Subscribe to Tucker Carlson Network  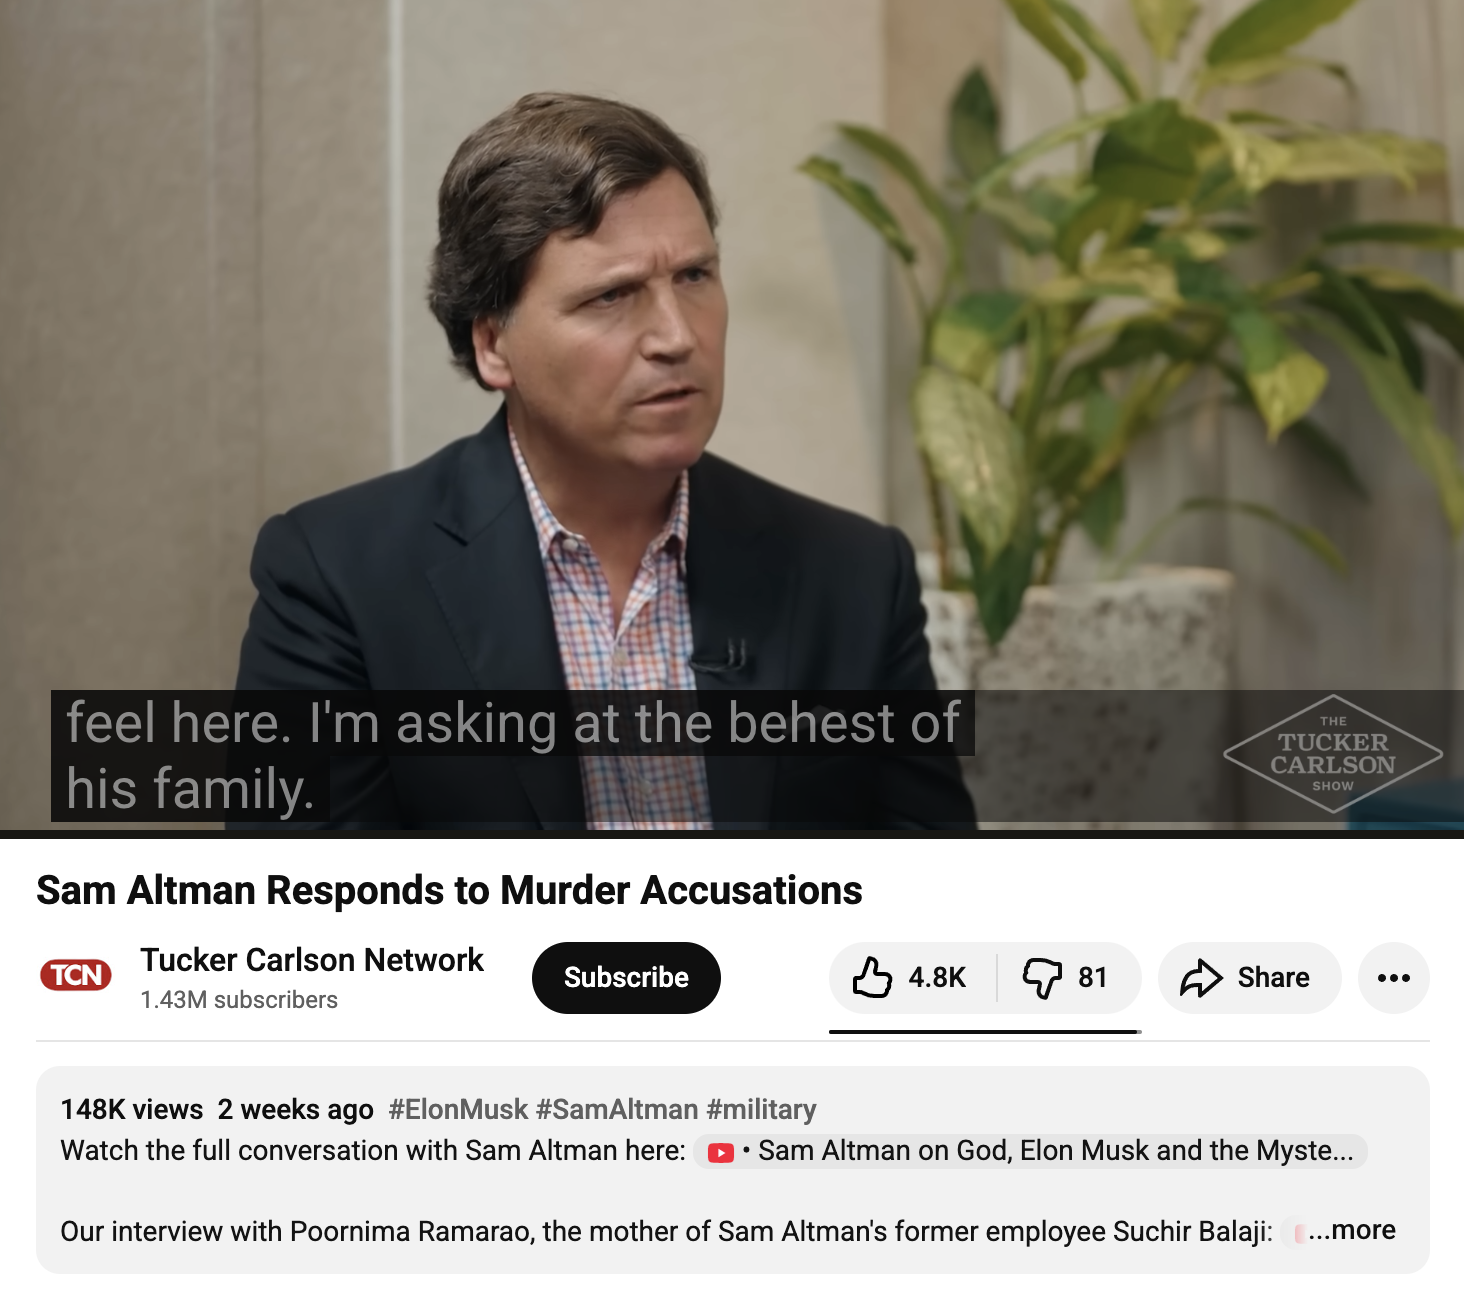[626, 978]
